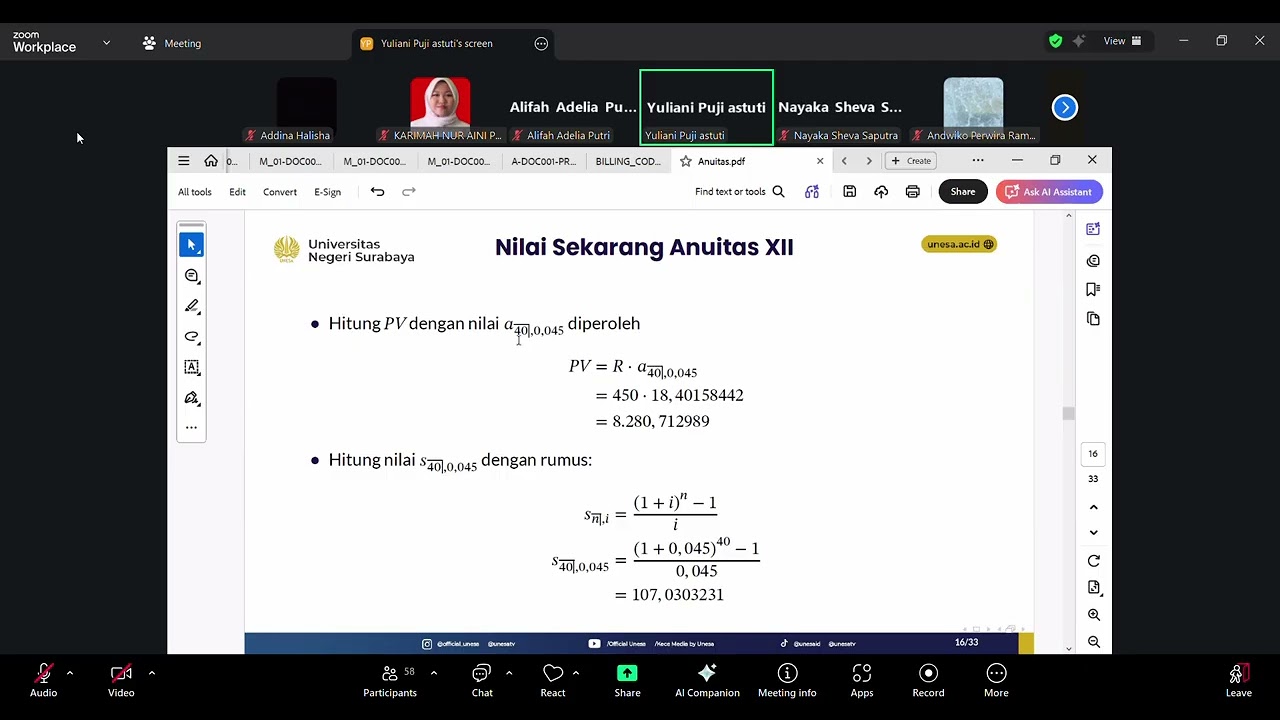Go to previous tabs arrow
1280x720 pixels.
[x=844, y=161]
